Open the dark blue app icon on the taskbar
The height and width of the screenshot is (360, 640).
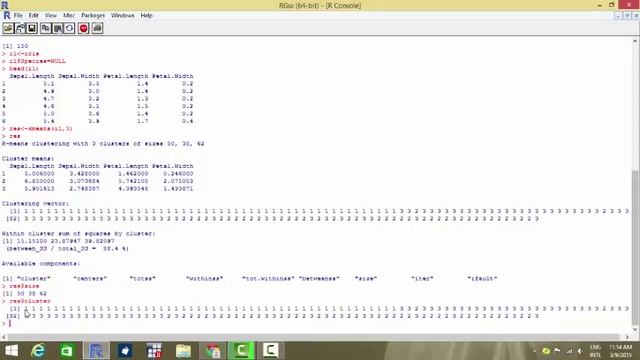pyautogui.click(x=125, y=351)
